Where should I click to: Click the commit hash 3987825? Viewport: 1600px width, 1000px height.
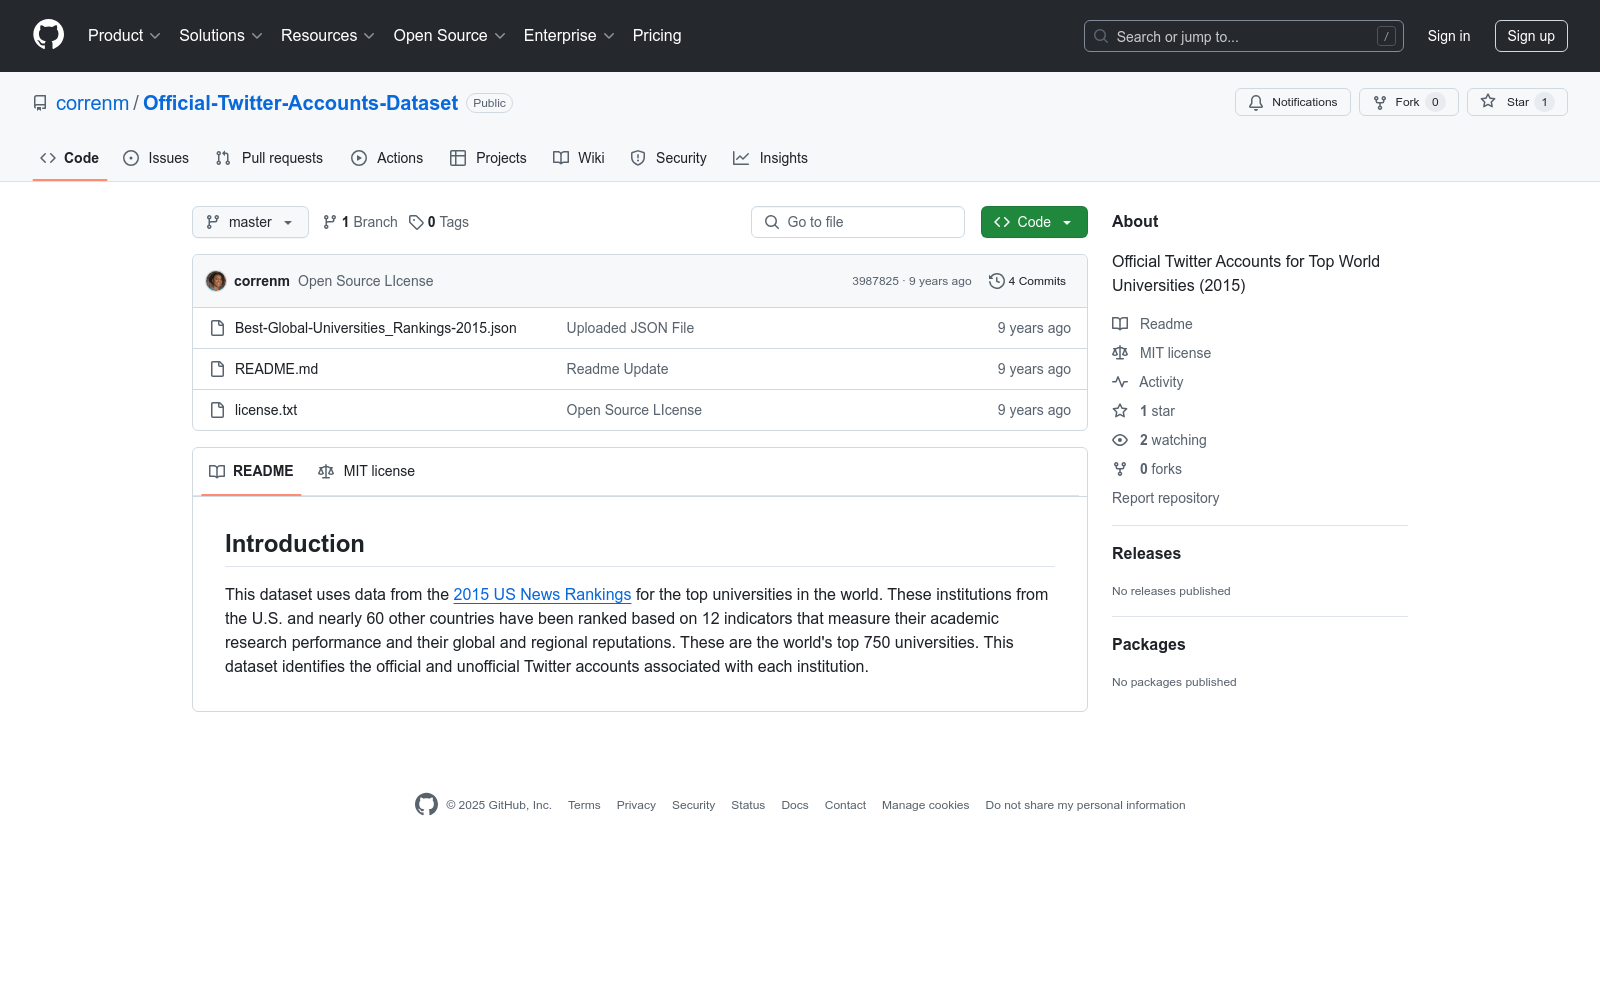[875, 281]
